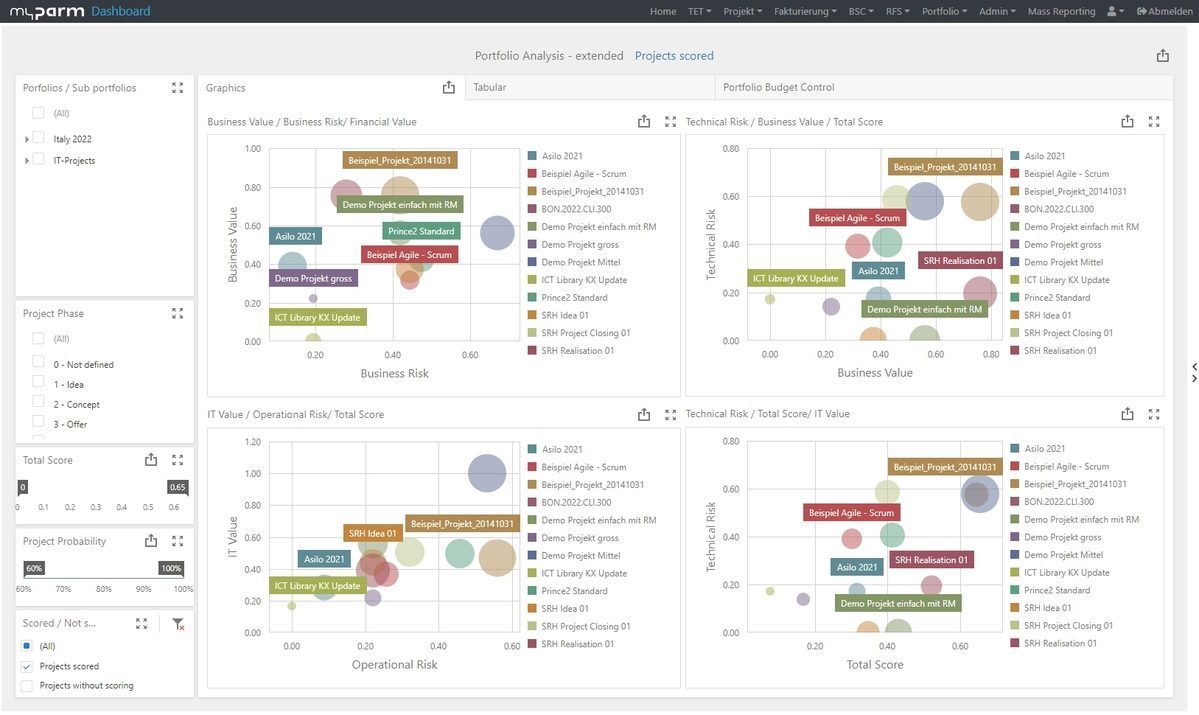This screenshot has height=715, width=1199.
Task: Expand the IT-Projects portfolio tree node
Action: pyautogui.click(x=27, y=160)
